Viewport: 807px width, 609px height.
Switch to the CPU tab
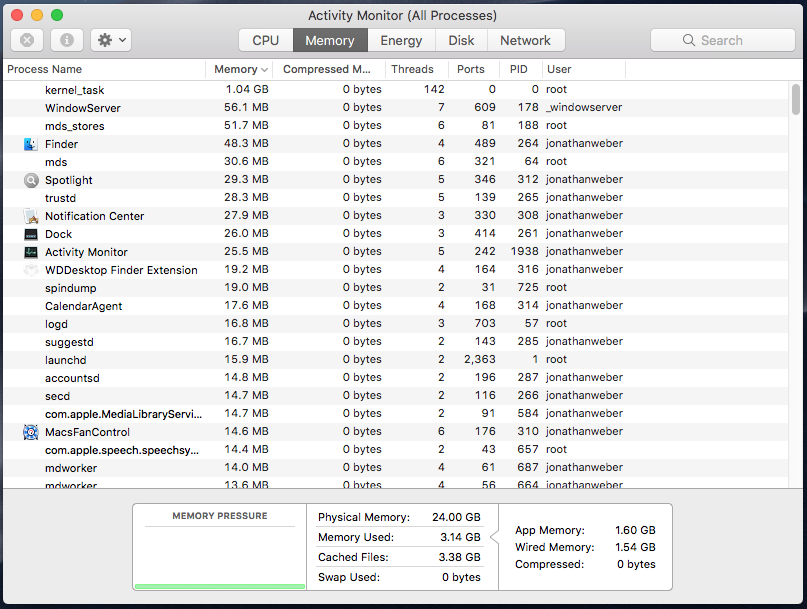(266, 40)
